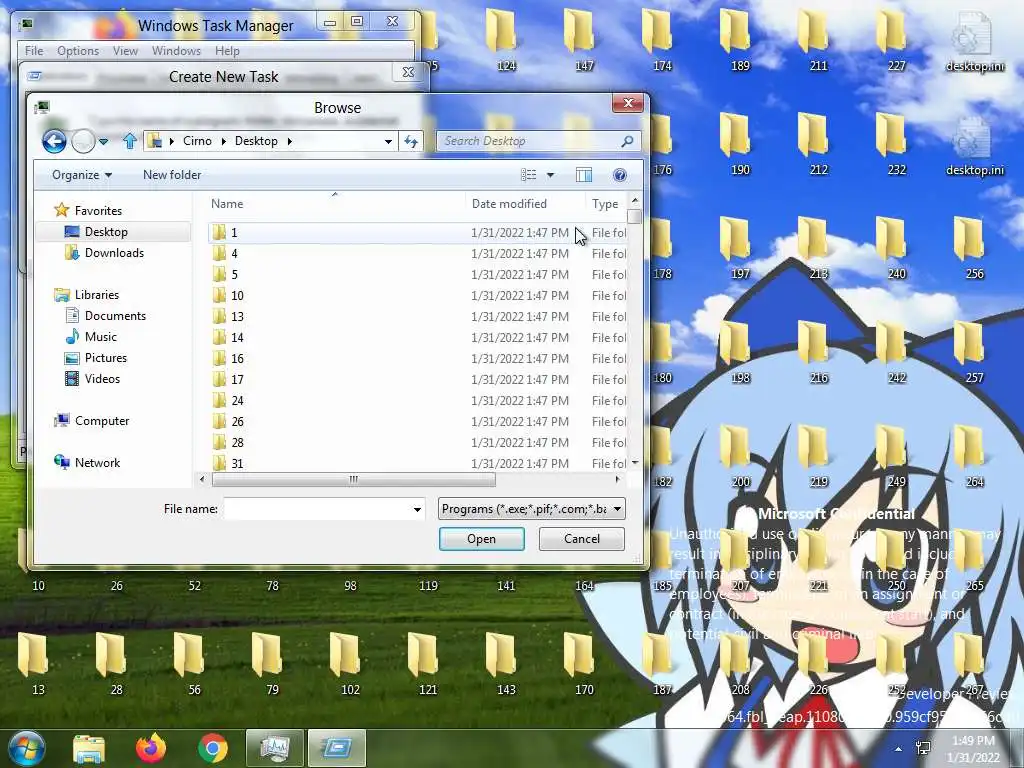Click New folder in the toolbar

[172, 174]
